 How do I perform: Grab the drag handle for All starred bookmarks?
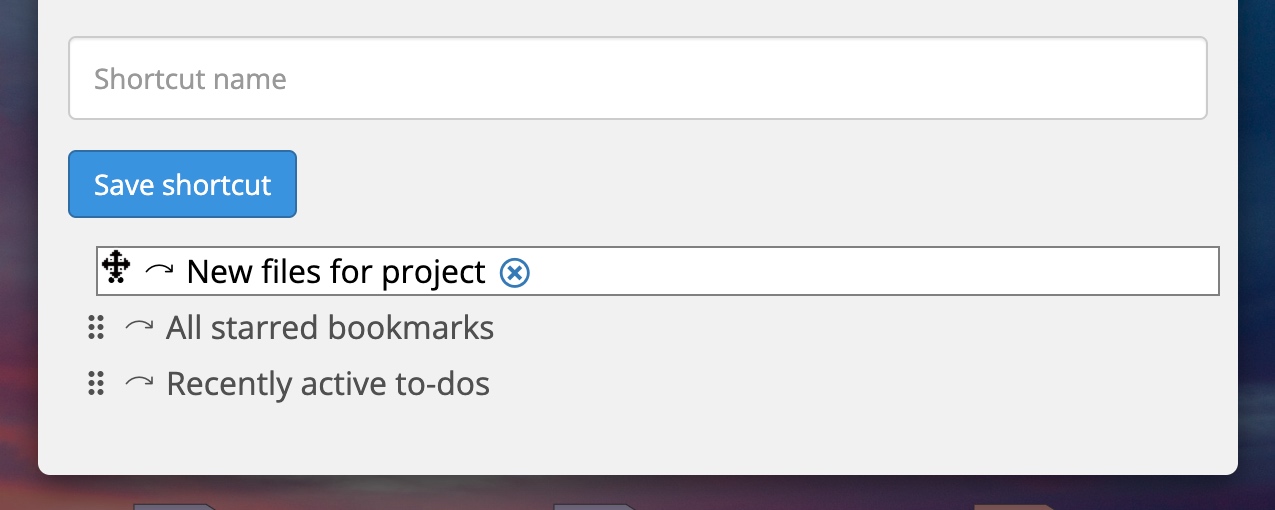point(96,328)
